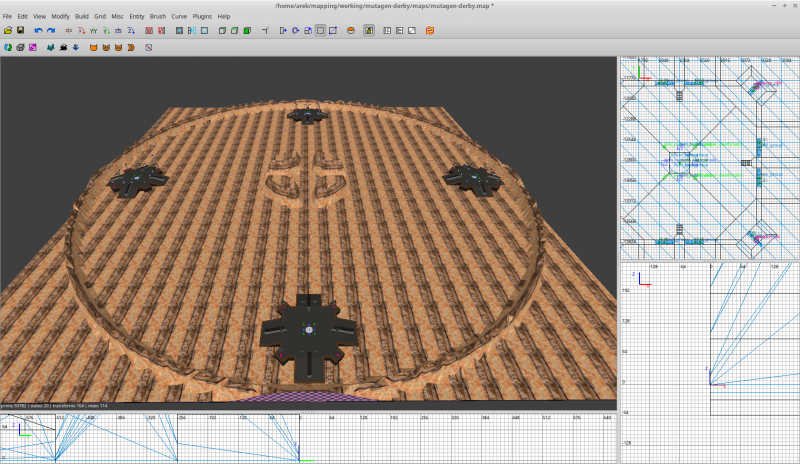This screenshot has width=800, height=464.
Task: Toggle the pressed texture lock button
Action: (369, 31)
